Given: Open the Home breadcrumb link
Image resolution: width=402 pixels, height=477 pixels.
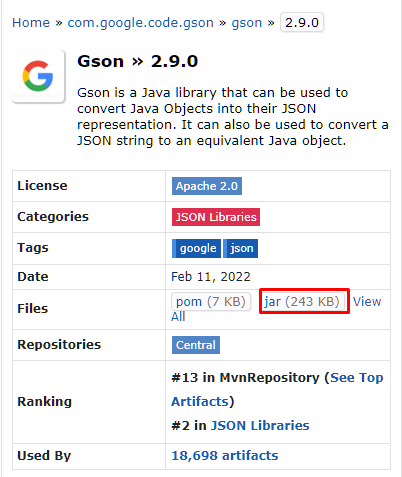Looking at the screenshot, I should coord(31,23).
